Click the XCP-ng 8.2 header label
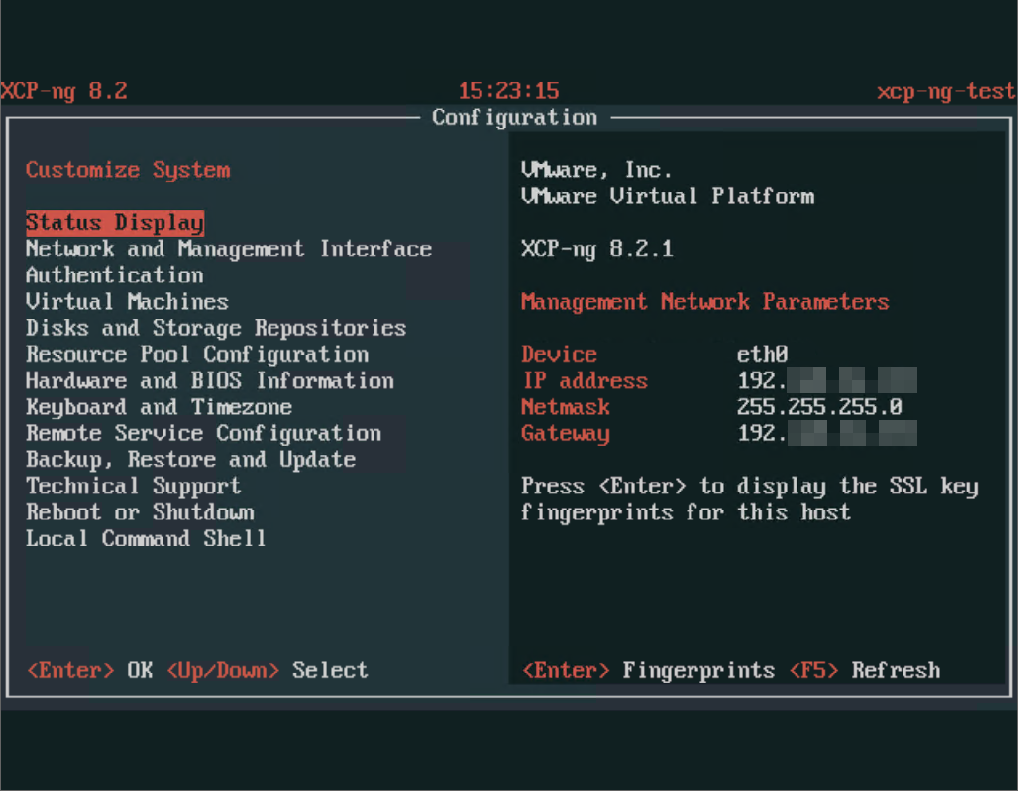This screenshot has height=791, width=1018. click(x=64, y=91)
